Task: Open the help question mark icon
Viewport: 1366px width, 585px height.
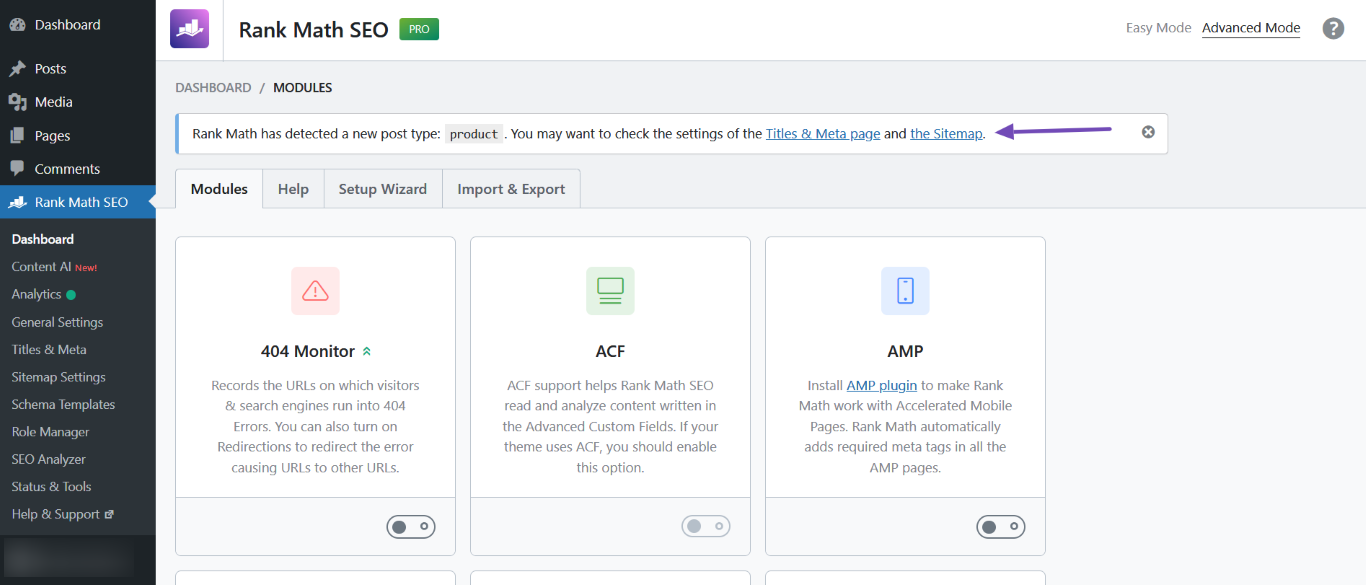Action: pyautogui.click(x=1333, y=28)
